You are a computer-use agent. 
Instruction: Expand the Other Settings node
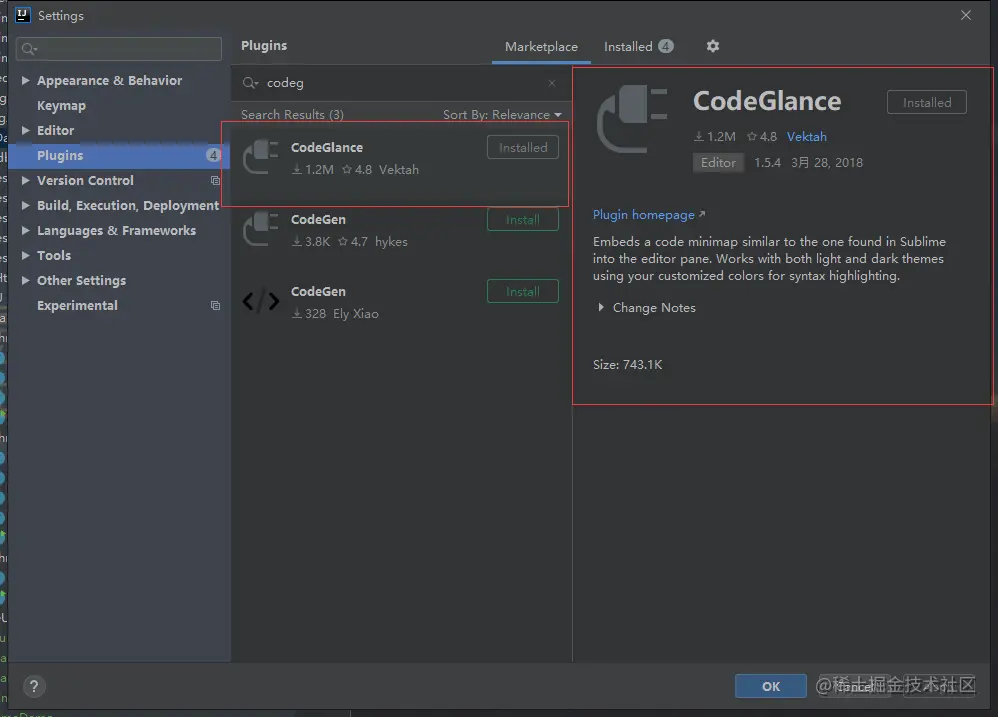25,281
